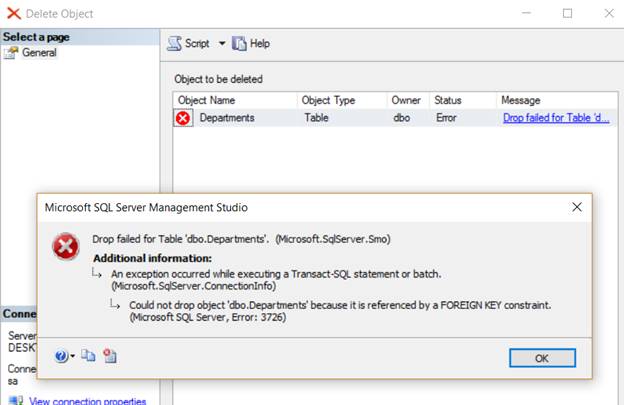
Task: Click the Owner column header
Action: pyautogui.click(x=407, y=100)
